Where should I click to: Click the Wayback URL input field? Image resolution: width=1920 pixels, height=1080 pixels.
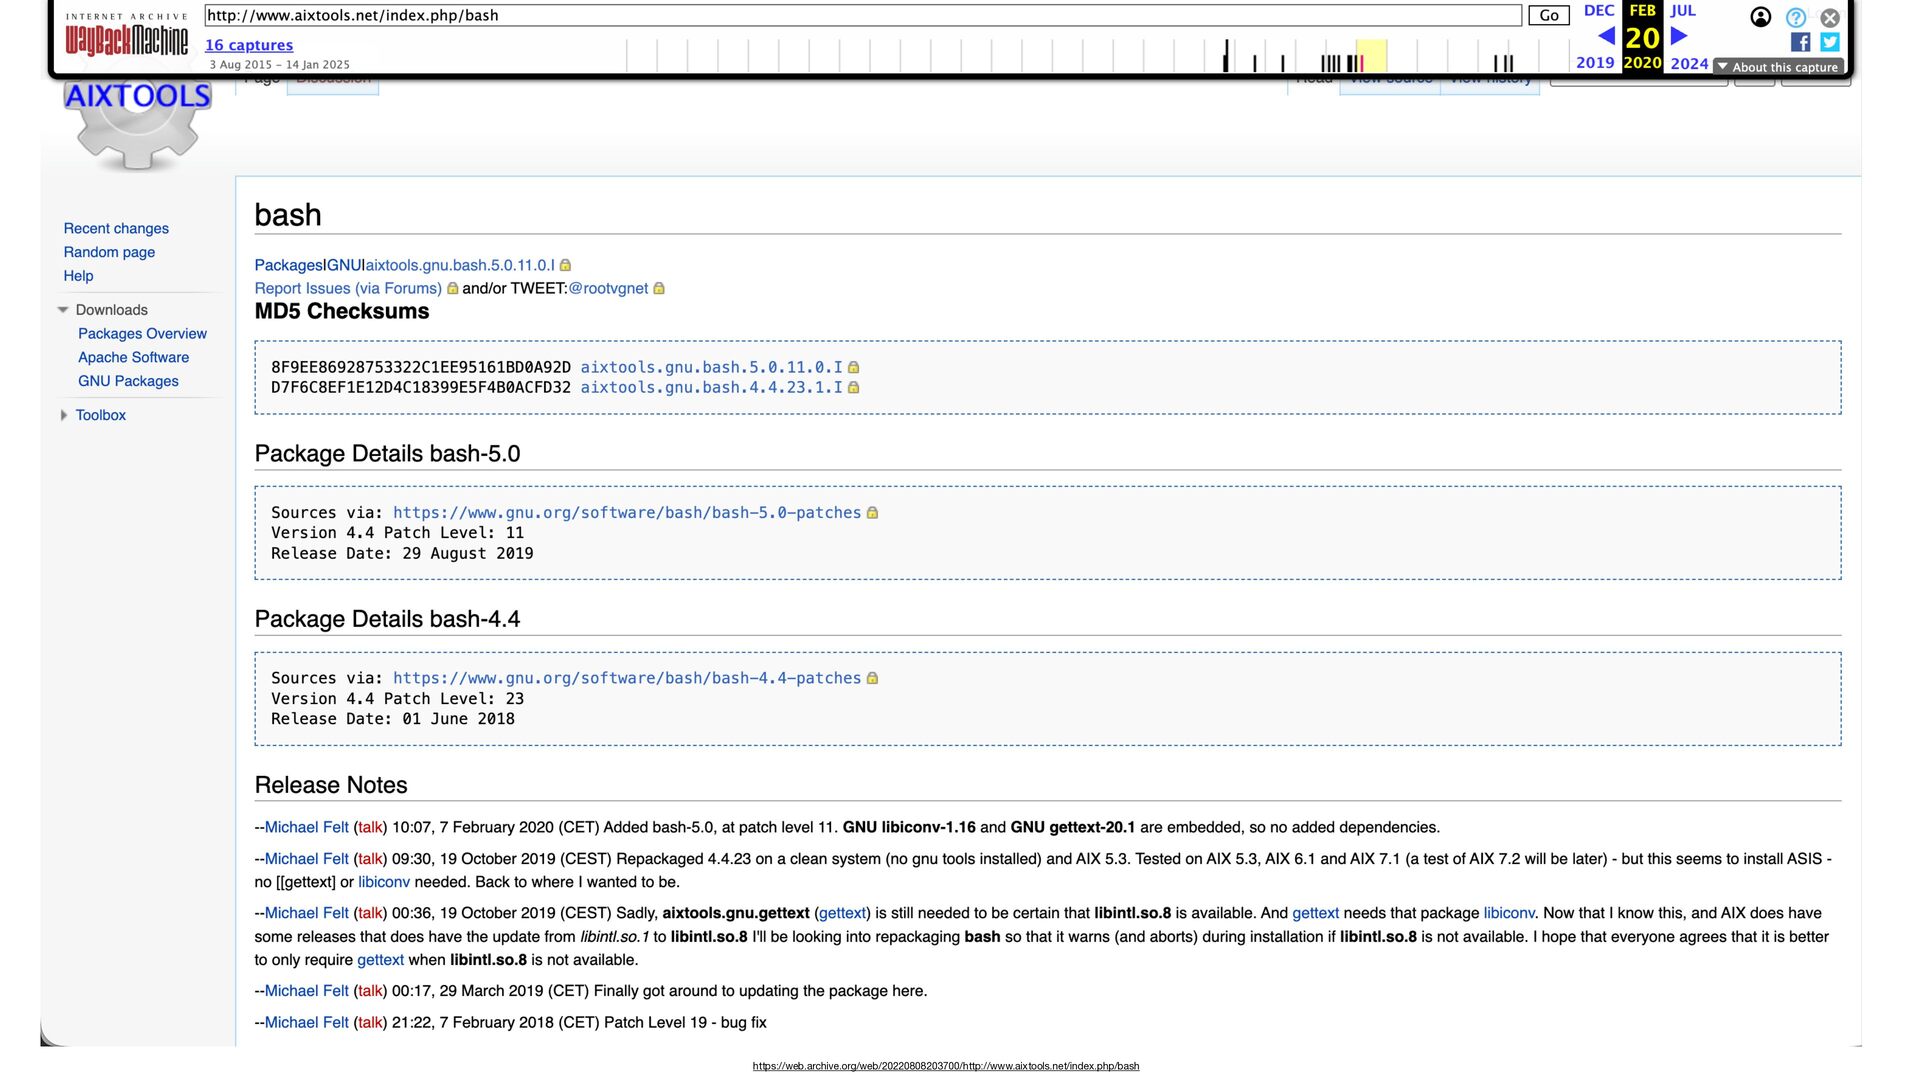tap(862, 15)
